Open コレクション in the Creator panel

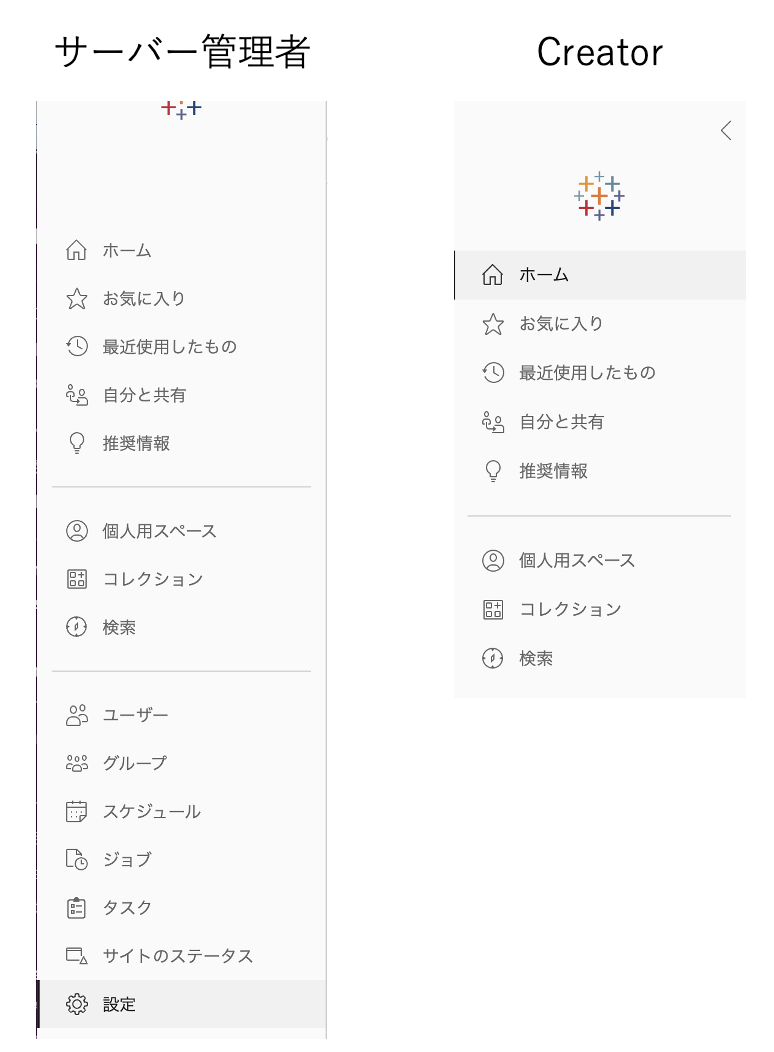pyautogui.click(x=570, y=610)
